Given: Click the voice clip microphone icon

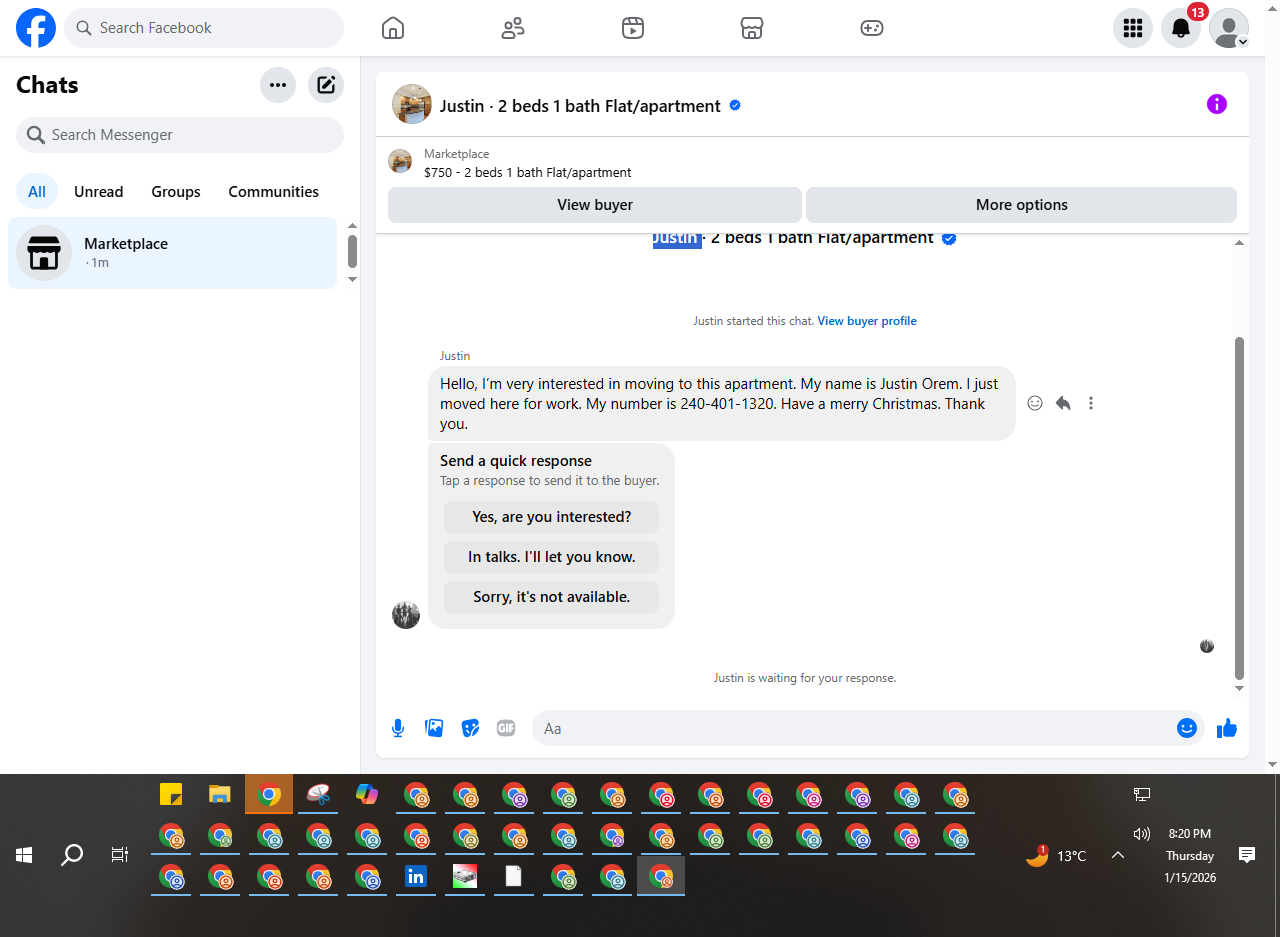Looking at the screenshot, I should (398, 728).
